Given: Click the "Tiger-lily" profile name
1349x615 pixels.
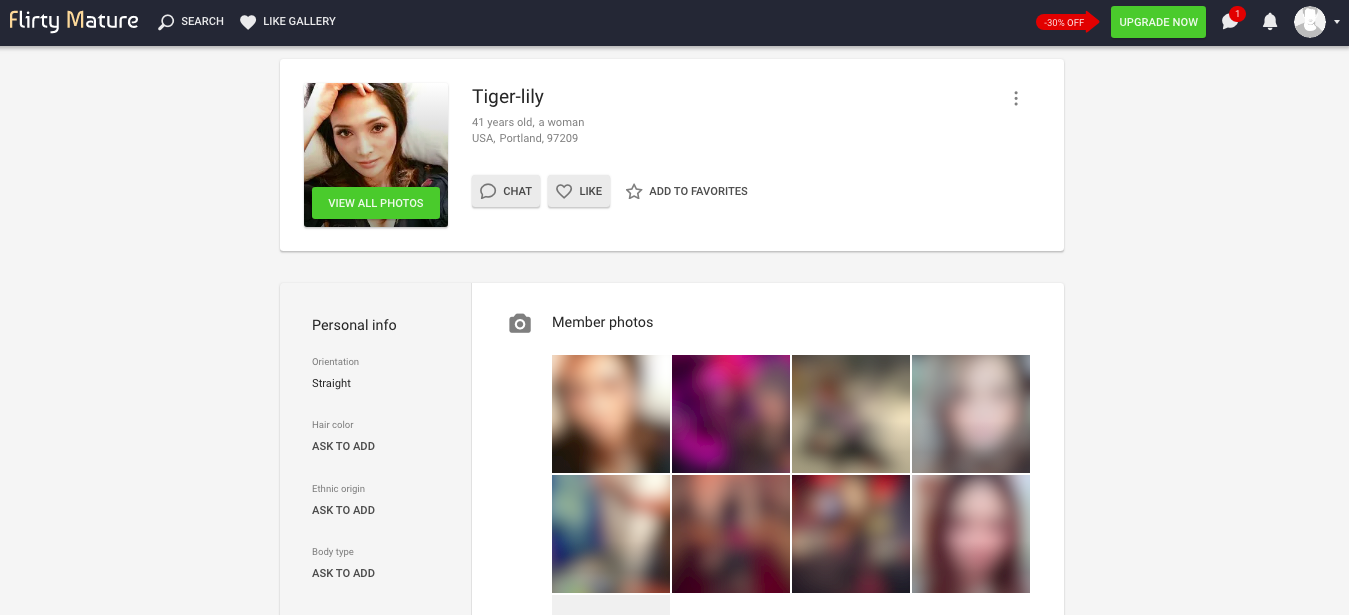Looking at the screenshot, I should pos(508,97).
